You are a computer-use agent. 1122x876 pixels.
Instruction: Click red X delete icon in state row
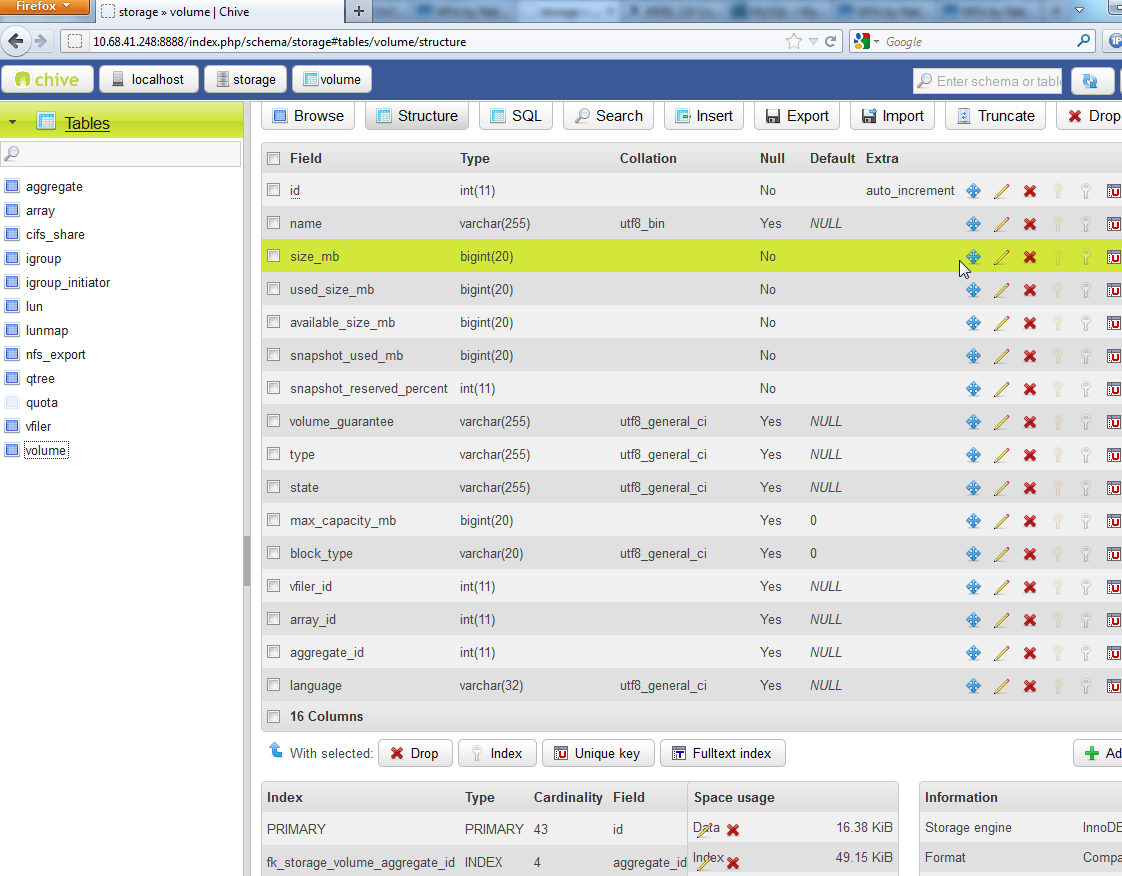(x=1030, y=487)
